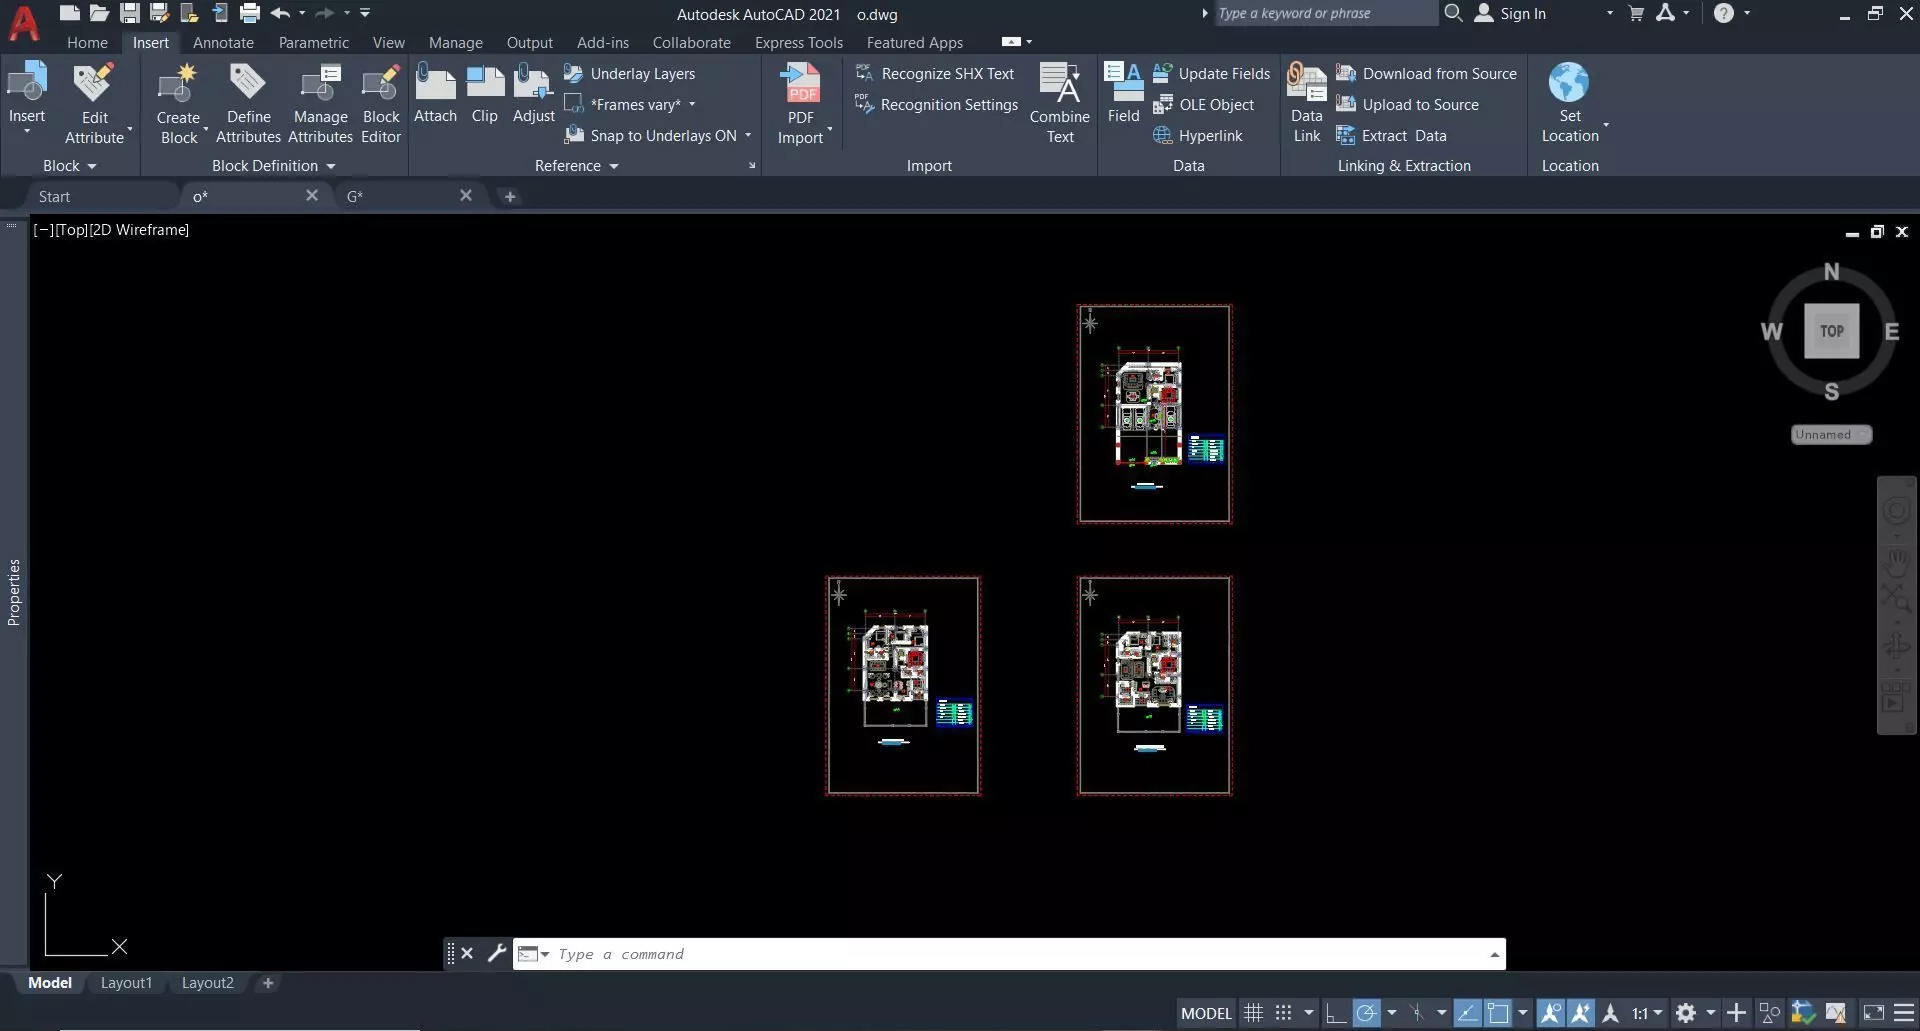Toggle 2D Object Snap
Viewport: 1920px width, 1031px height.
(1498, 1013)
